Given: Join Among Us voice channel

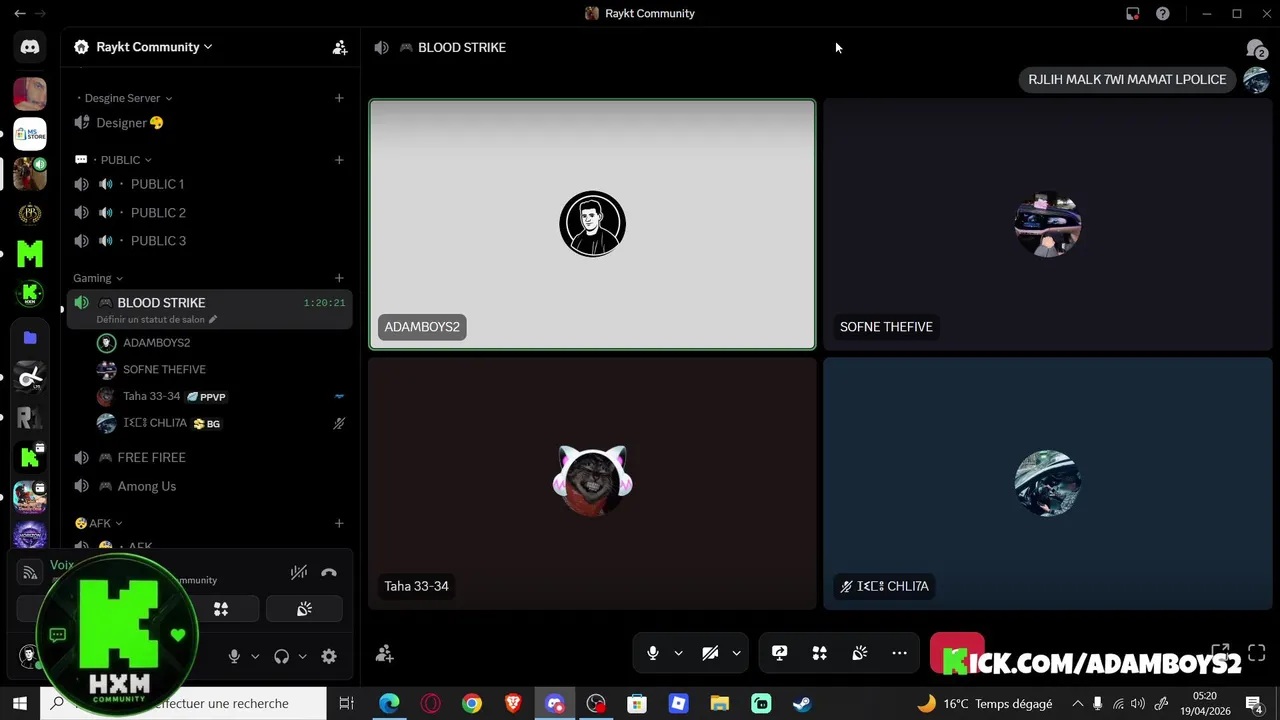Looking at the screenshot, I should pos(209,486).
